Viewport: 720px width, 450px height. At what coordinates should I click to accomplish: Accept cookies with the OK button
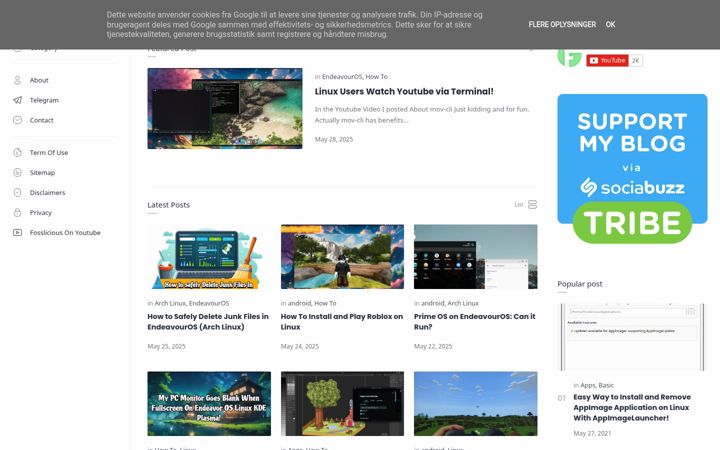tap(610, 24)
